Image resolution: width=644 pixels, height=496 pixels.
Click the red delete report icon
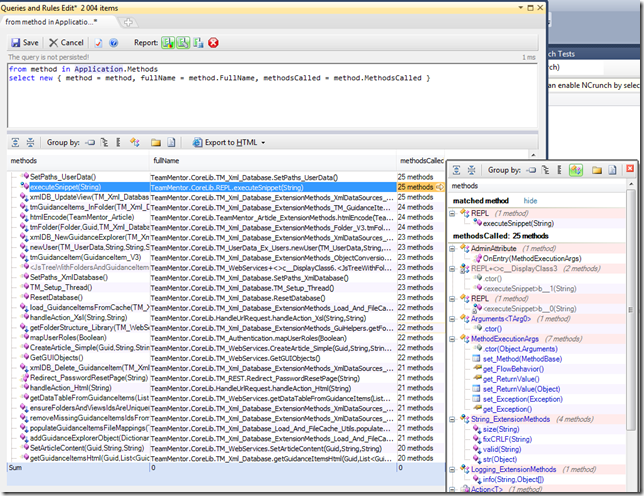(x=212, y=43)
